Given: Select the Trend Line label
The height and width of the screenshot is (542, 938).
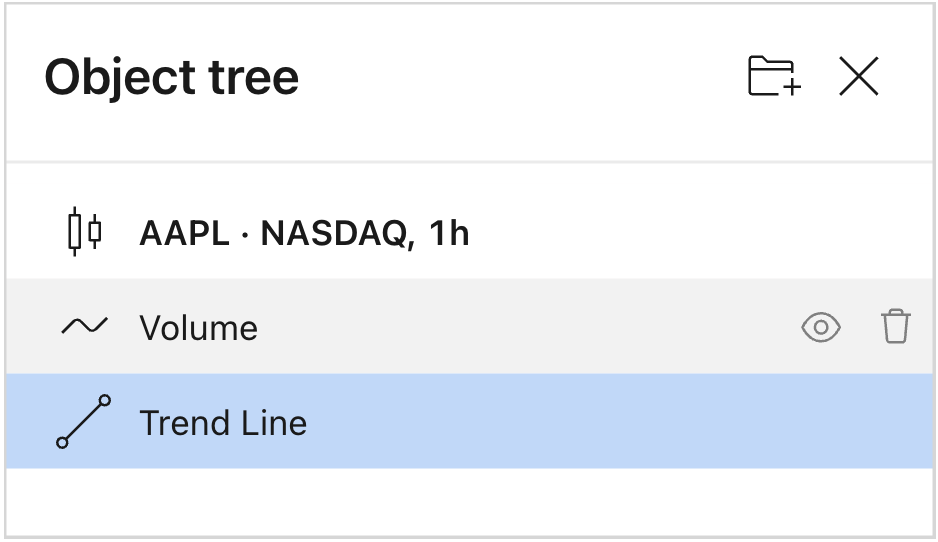Looking at the screenshot, I should (223, 423).
